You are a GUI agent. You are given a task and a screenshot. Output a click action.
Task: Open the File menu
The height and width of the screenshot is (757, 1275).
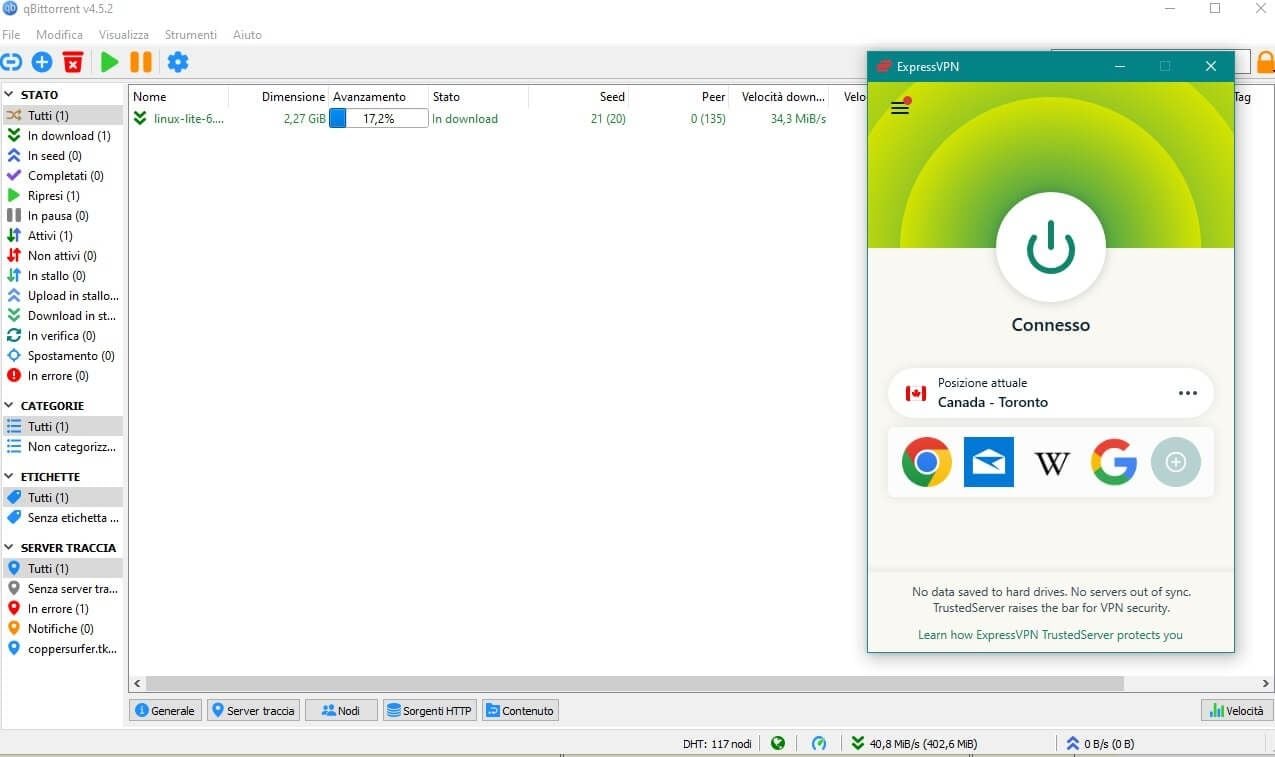pos(11,35)
